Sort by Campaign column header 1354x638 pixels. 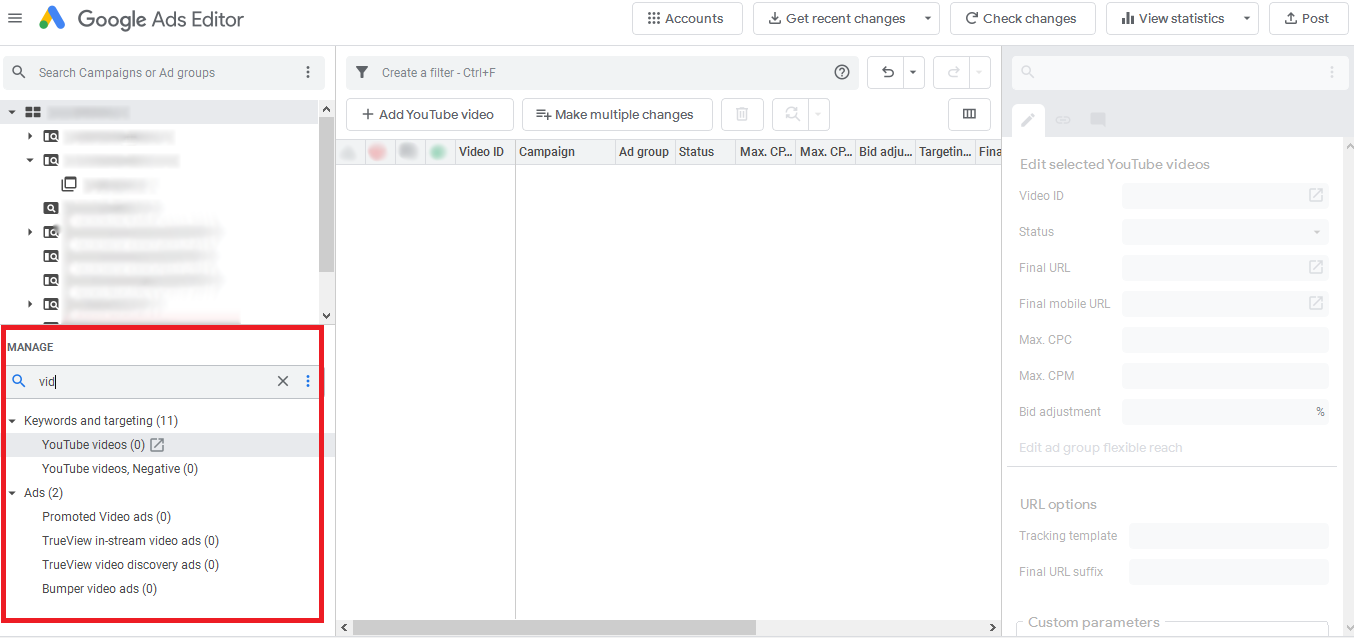click(x=565, y=152)
